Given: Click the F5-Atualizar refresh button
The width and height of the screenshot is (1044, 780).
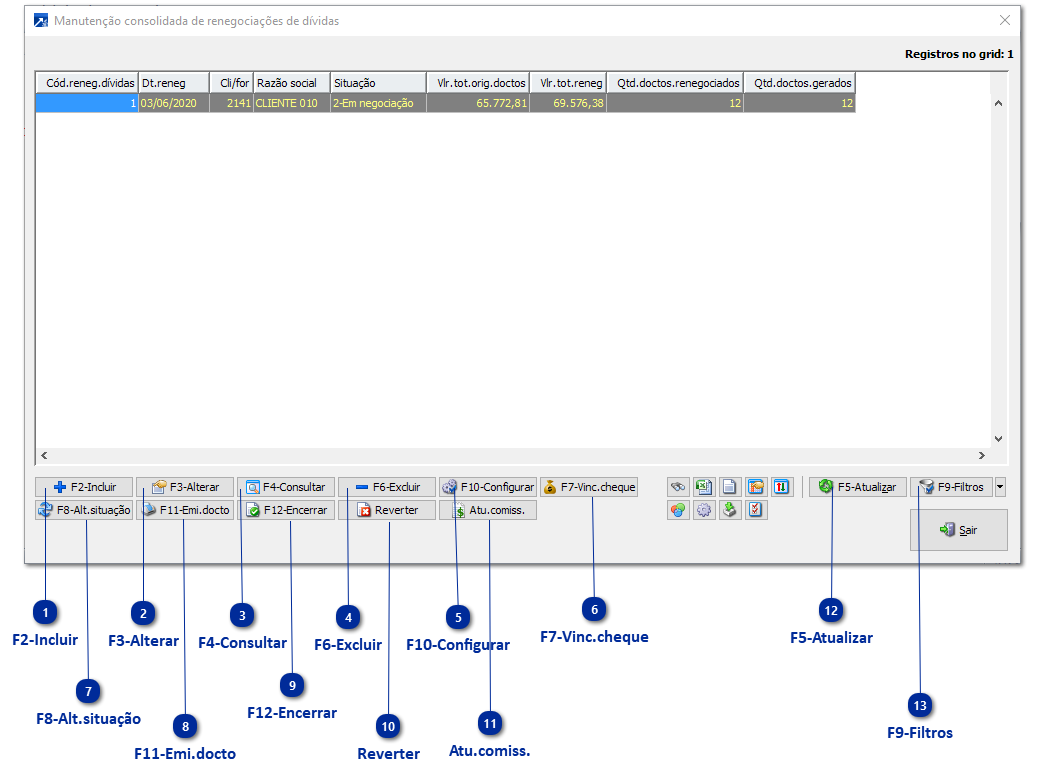Looking at the screenshot, I should pos(858,487).
